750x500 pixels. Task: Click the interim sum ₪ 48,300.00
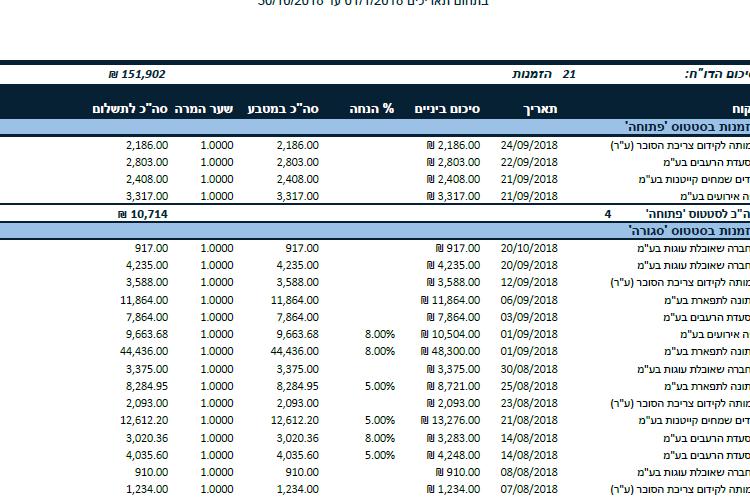coord(450,351)
